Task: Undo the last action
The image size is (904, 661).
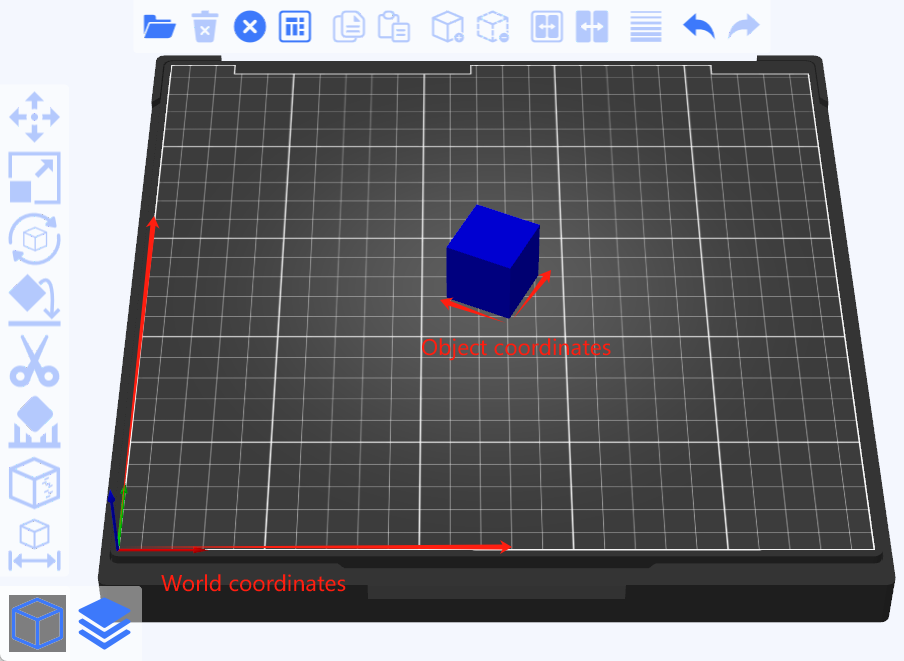Action: [x=698, y=26]
